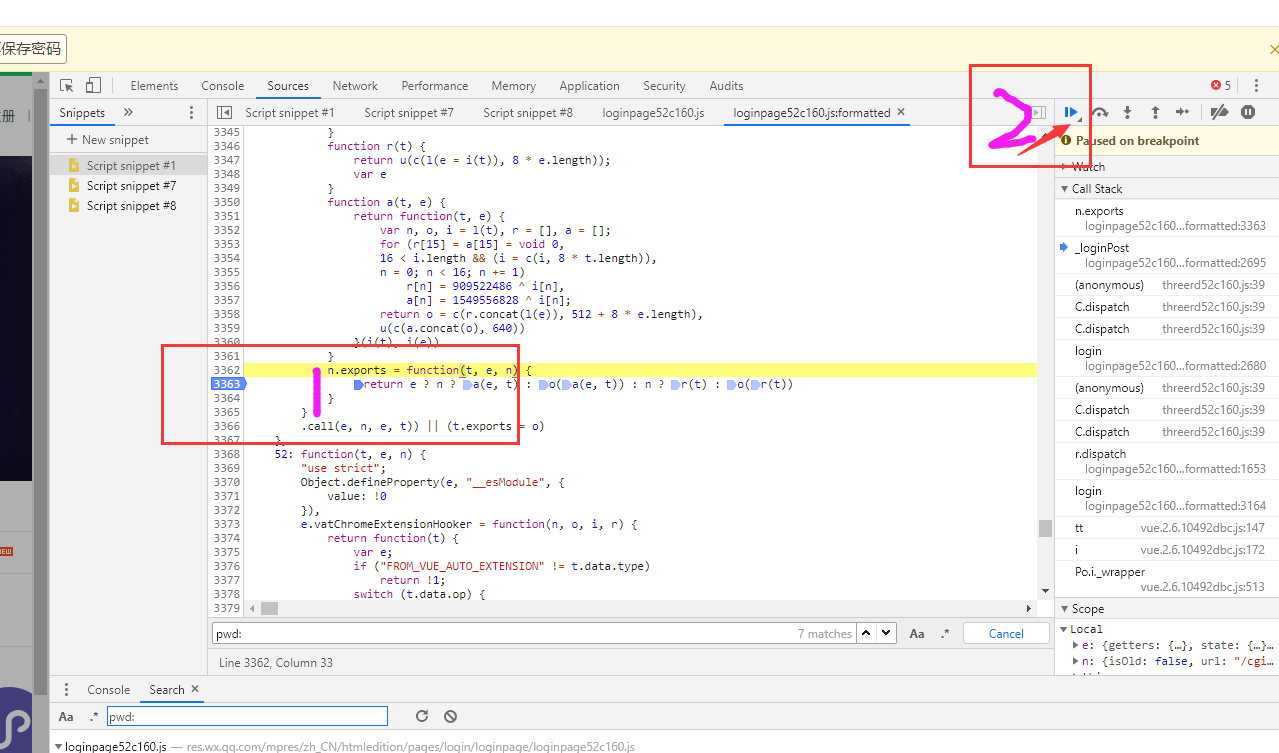Screen dimensions: 1279x753
Task: Click the Step debugger button
Action: [x=1182, y=113]
